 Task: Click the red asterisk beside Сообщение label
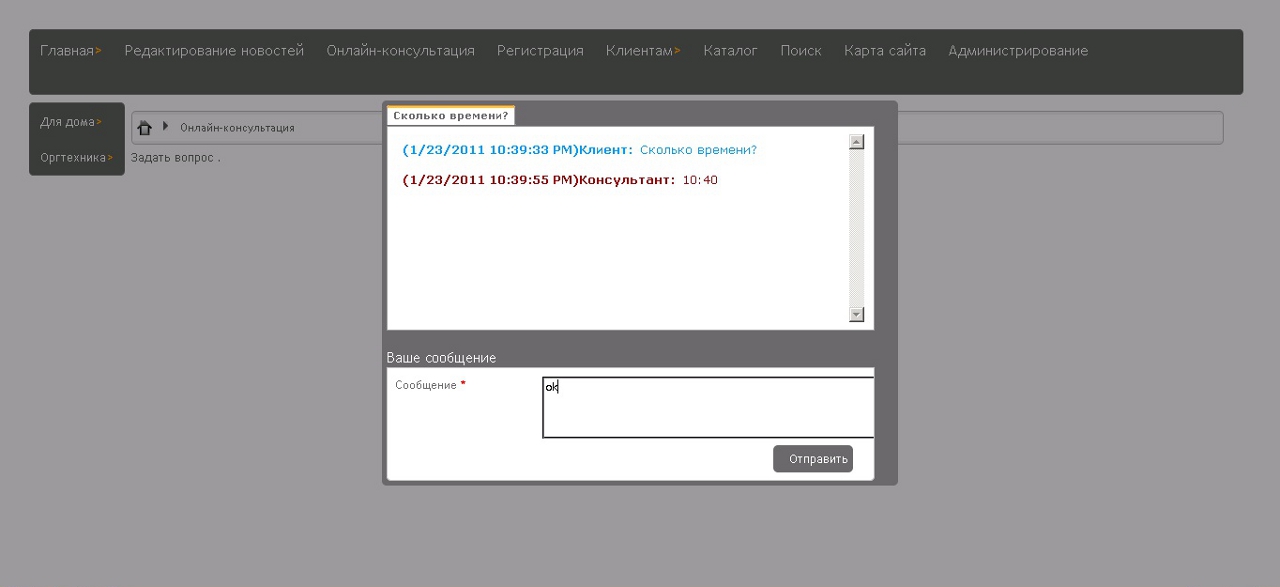pos(461,382)
